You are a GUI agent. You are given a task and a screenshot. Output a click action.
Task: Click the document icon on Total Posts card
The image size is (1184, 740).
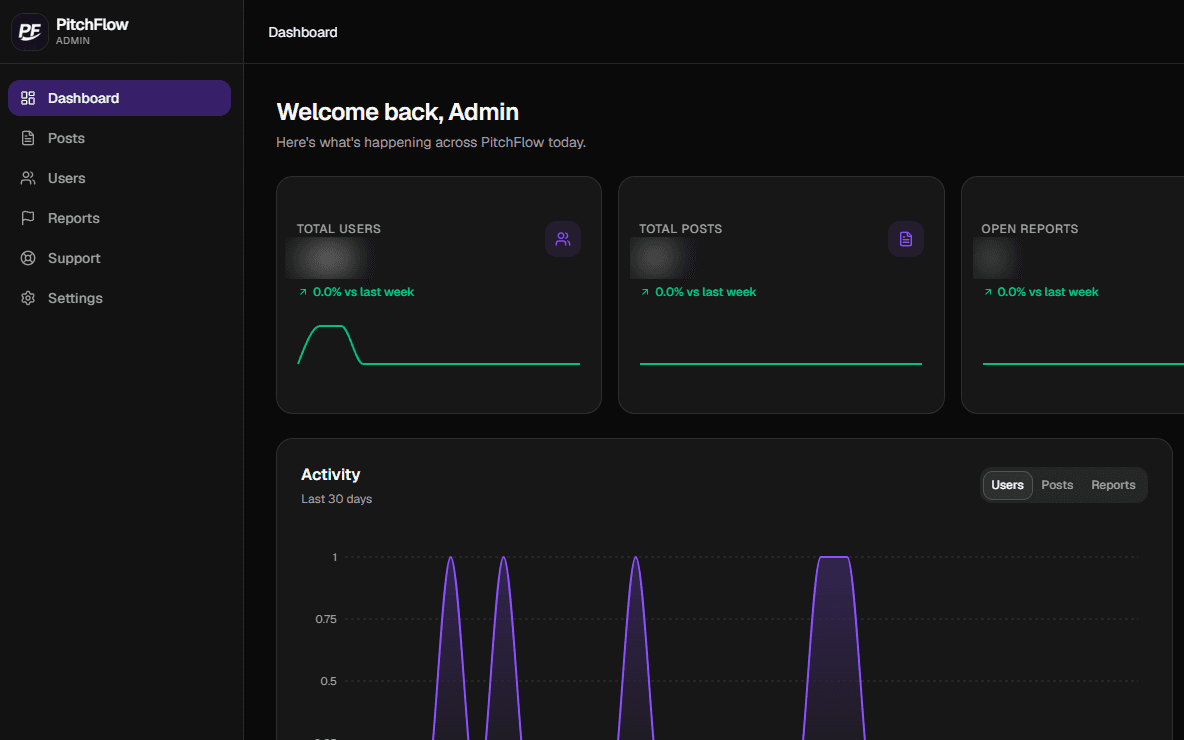coord(905,239)
